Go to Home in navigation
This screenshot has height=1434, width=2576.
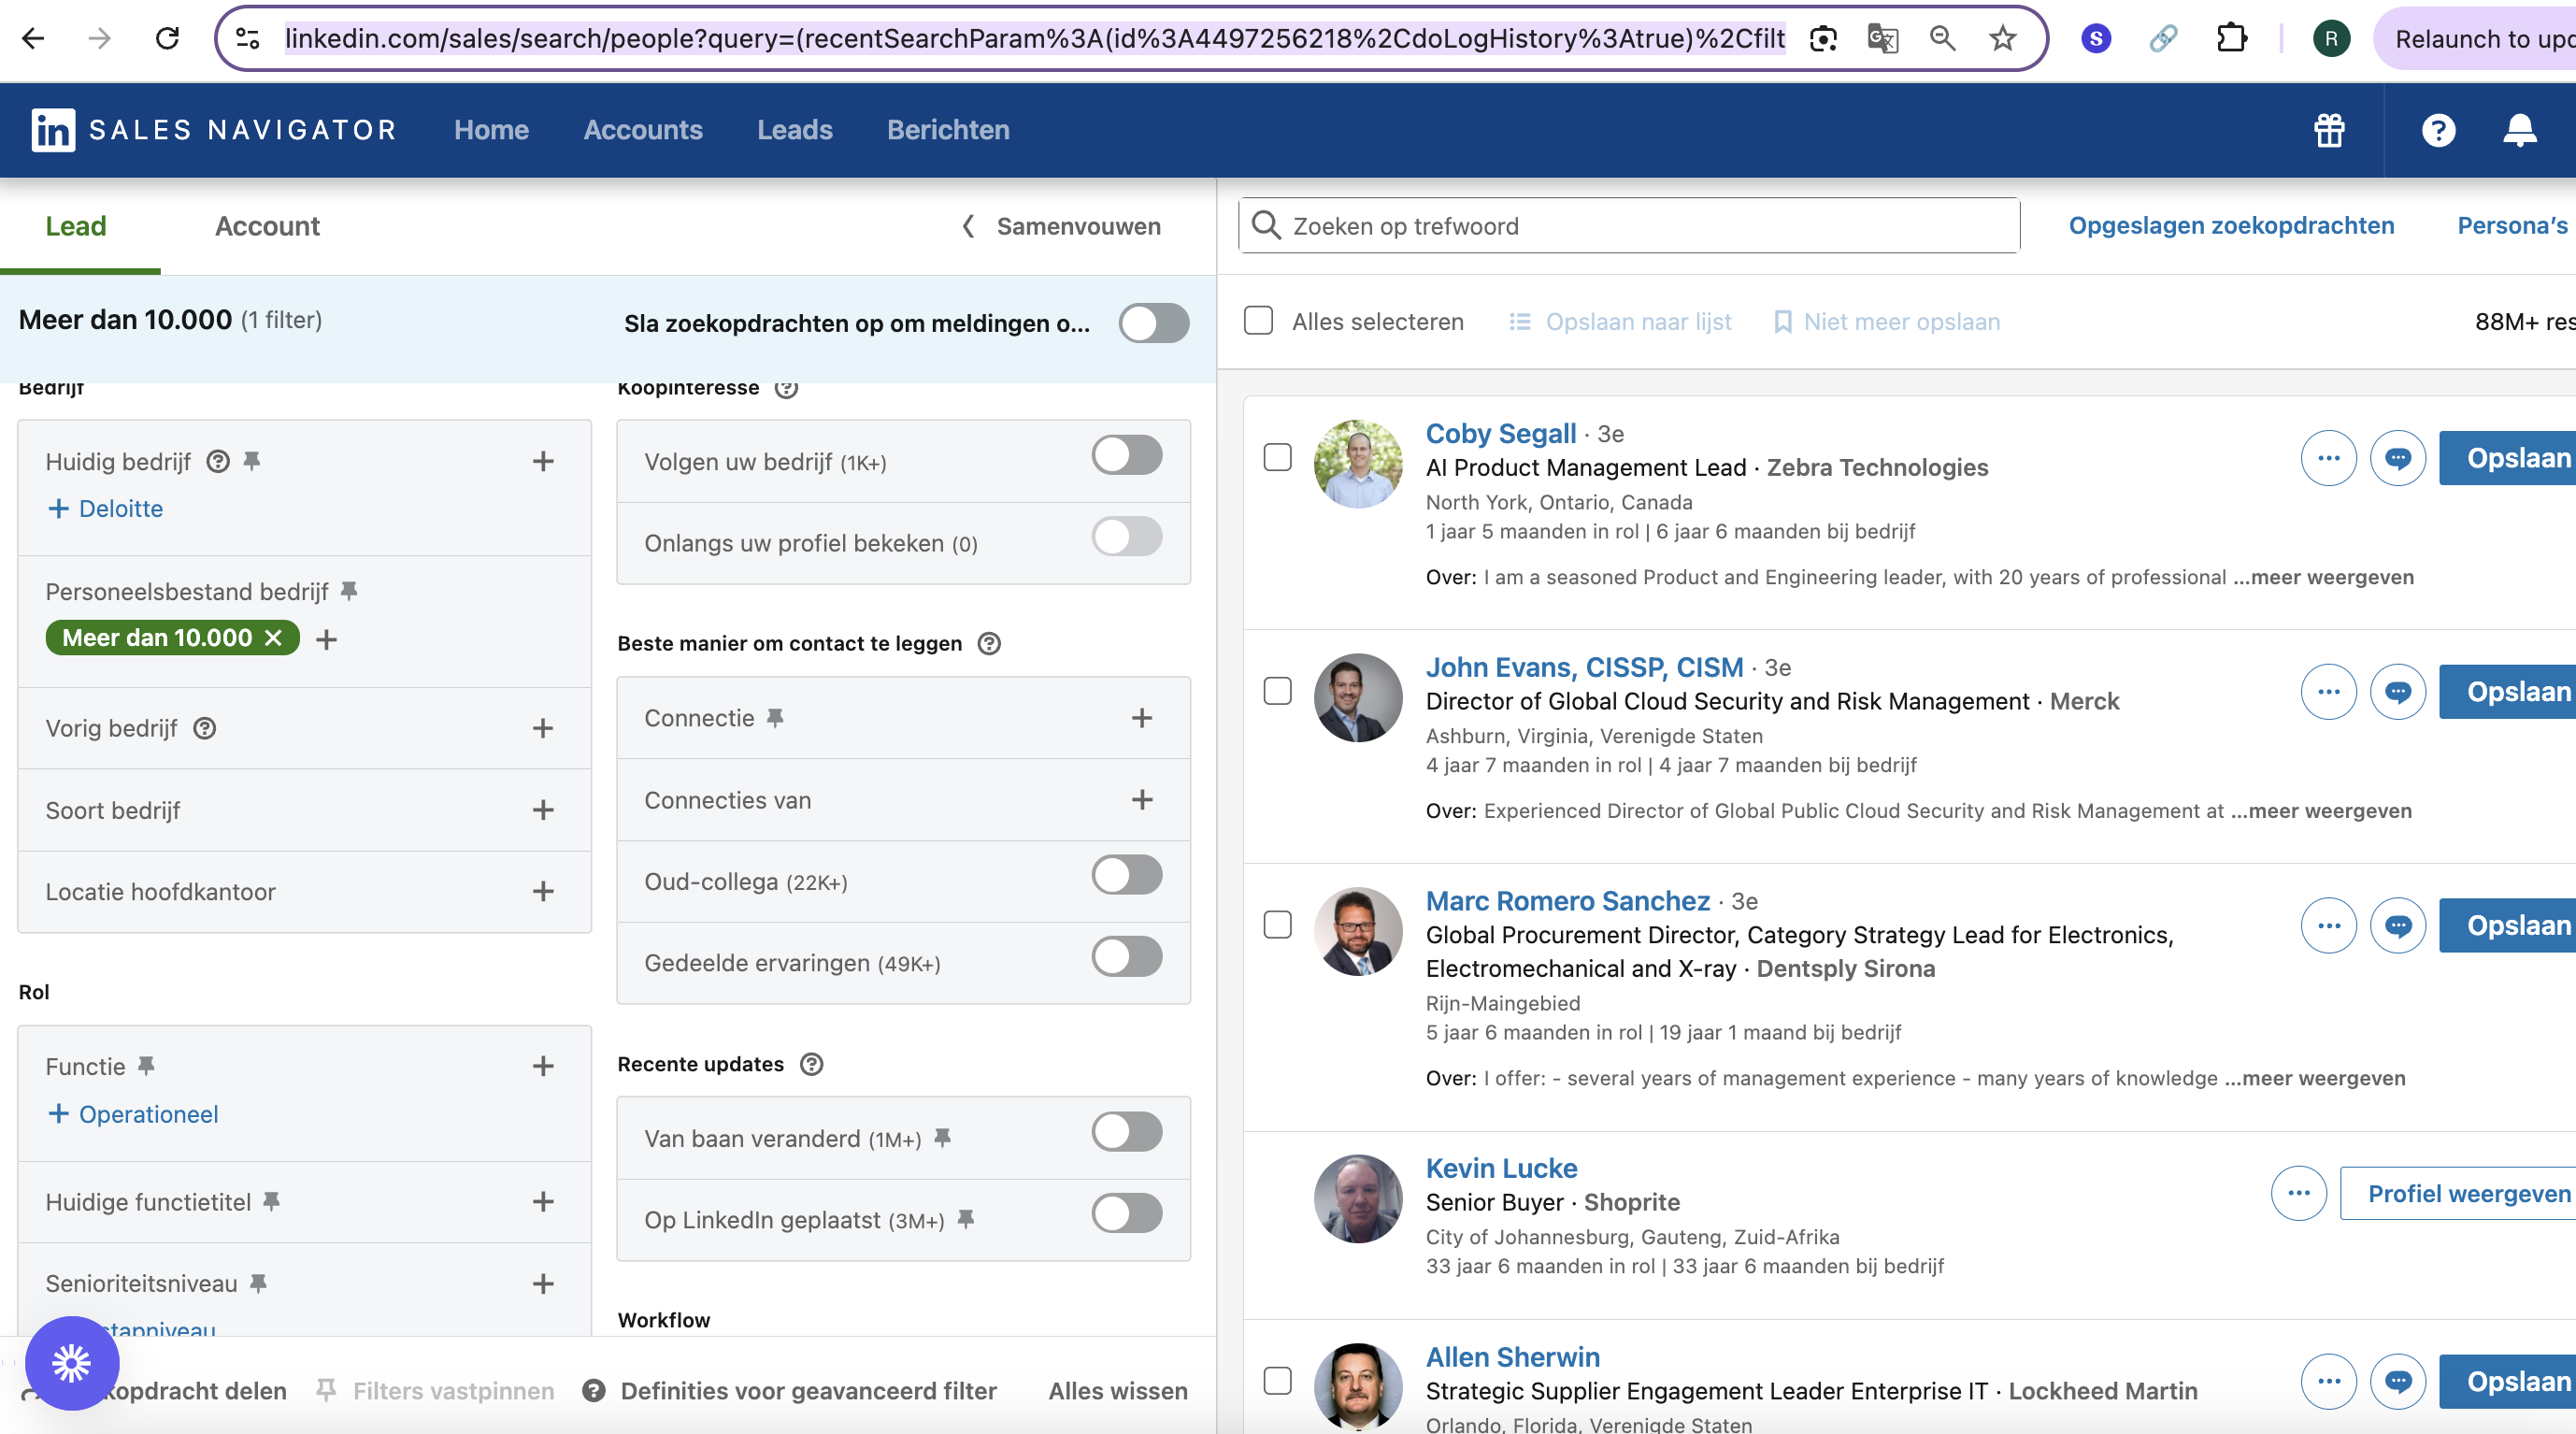coord(491,130)
